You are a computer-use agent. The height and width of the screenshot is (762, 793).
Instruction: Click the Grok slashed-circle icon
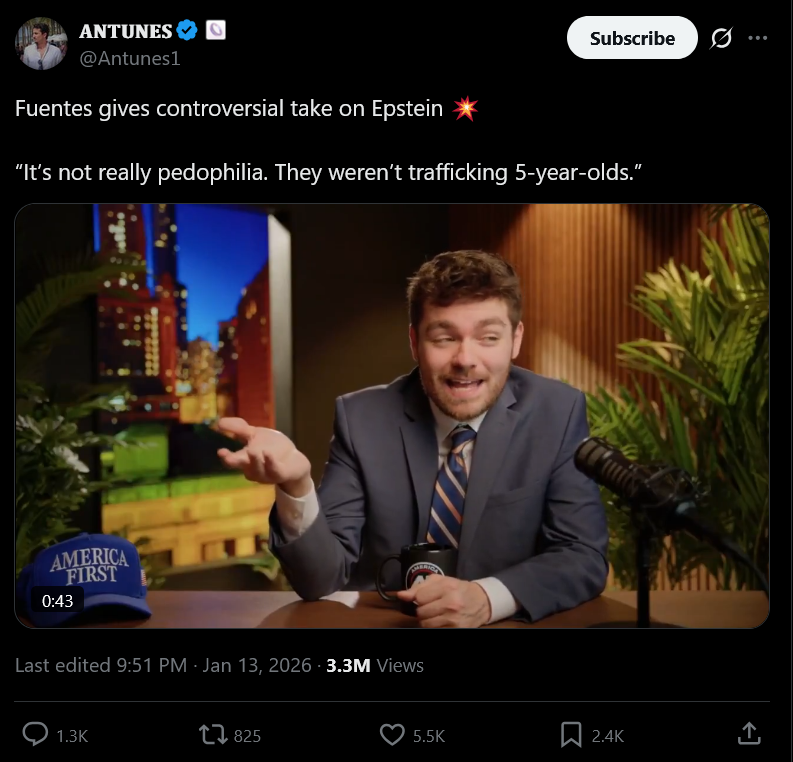pyautogui.click(x=721, y=38)
